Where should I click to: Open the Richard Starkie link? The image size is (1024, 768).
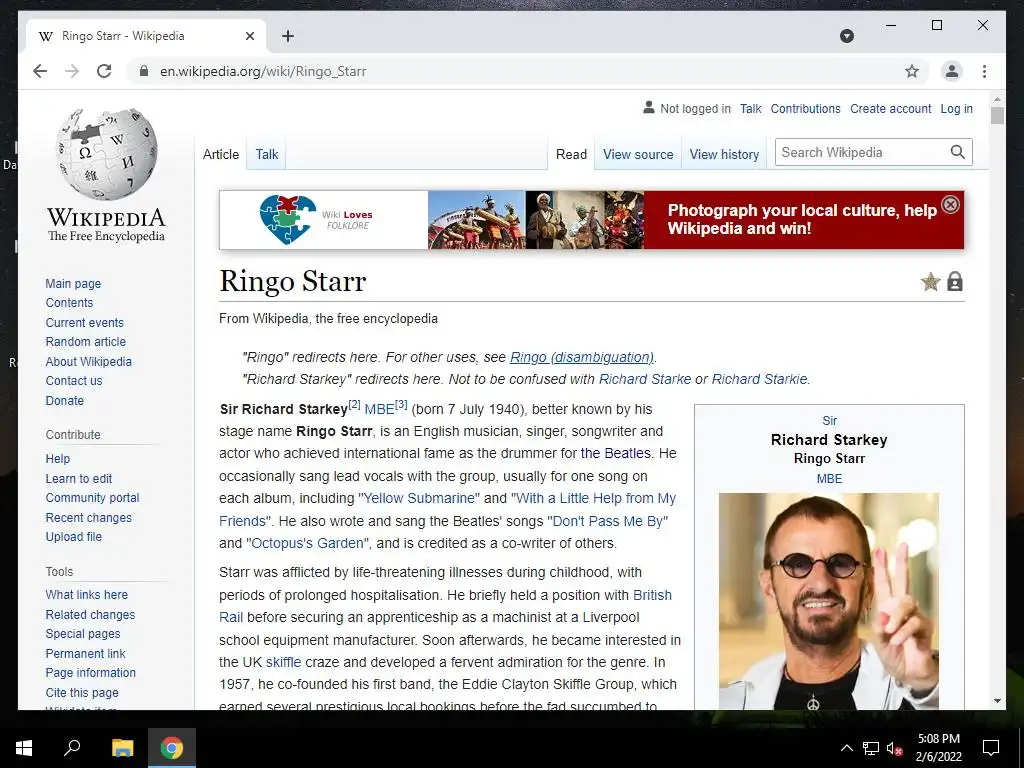(x=759, y=379)
